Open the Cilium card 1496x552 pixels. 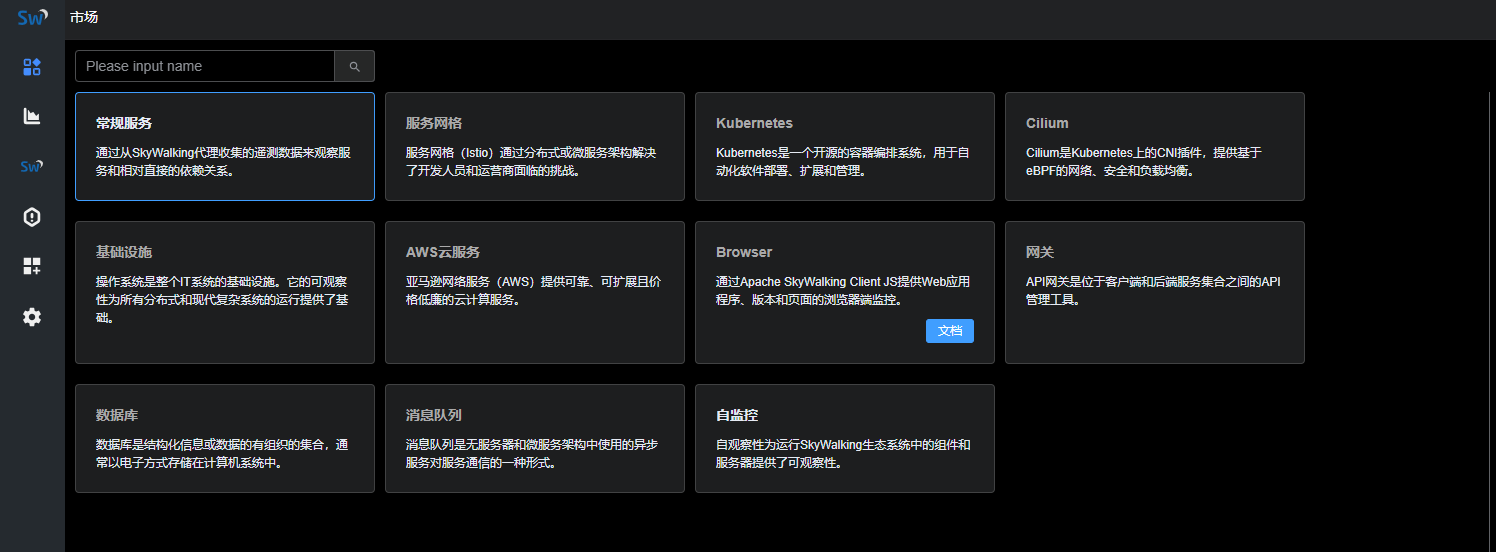point(1155,147)
